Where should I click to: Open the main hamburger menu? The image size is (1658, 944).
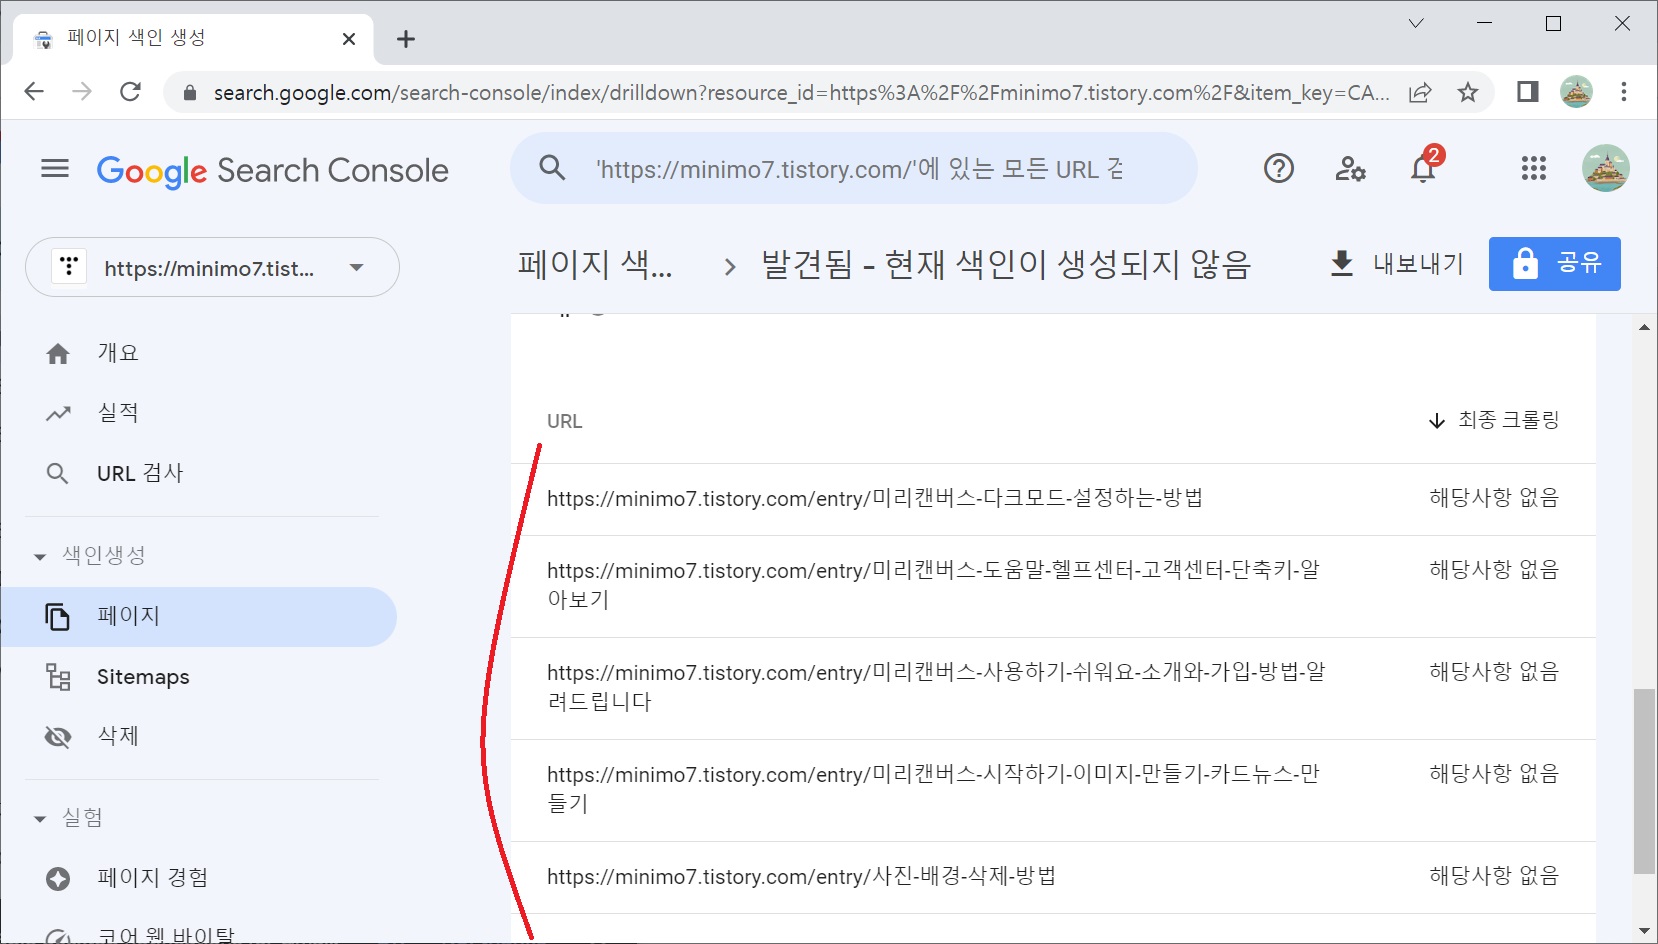coord(55,168)
